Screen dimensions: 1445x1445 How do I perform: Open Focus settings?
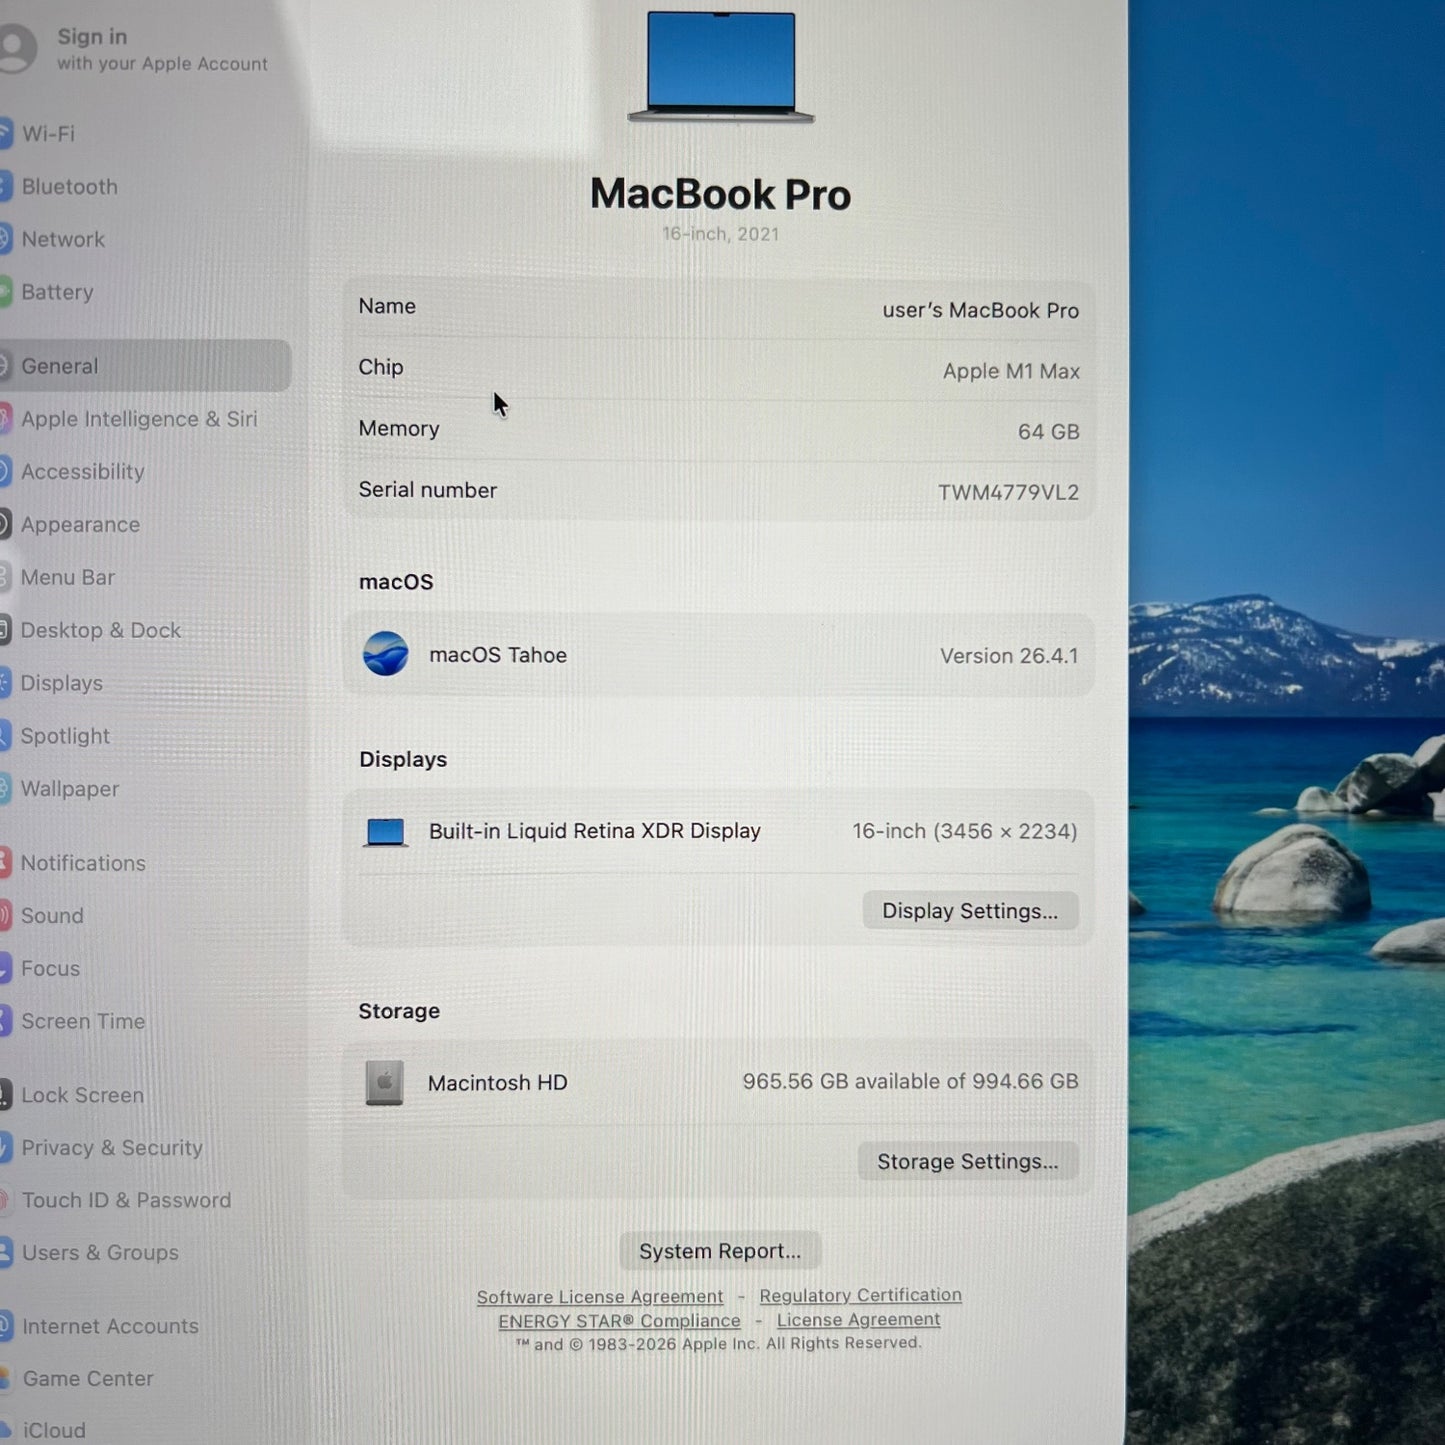click(50, 969)
